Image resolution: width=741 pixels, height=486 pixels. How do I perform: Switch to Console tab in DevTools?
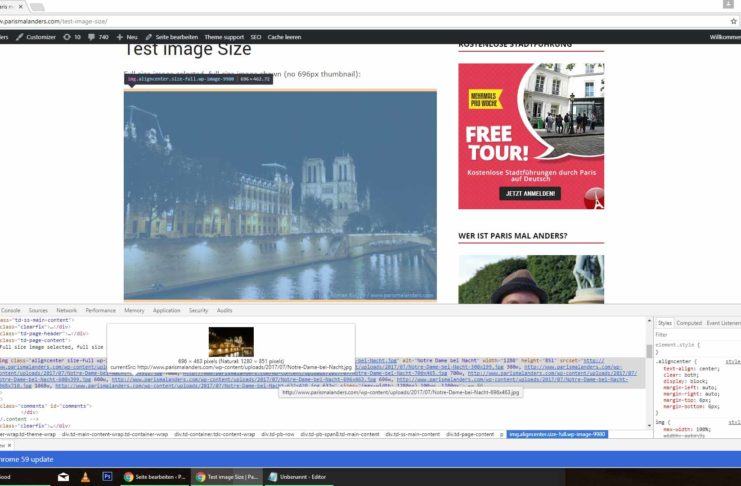coord(10,311)
